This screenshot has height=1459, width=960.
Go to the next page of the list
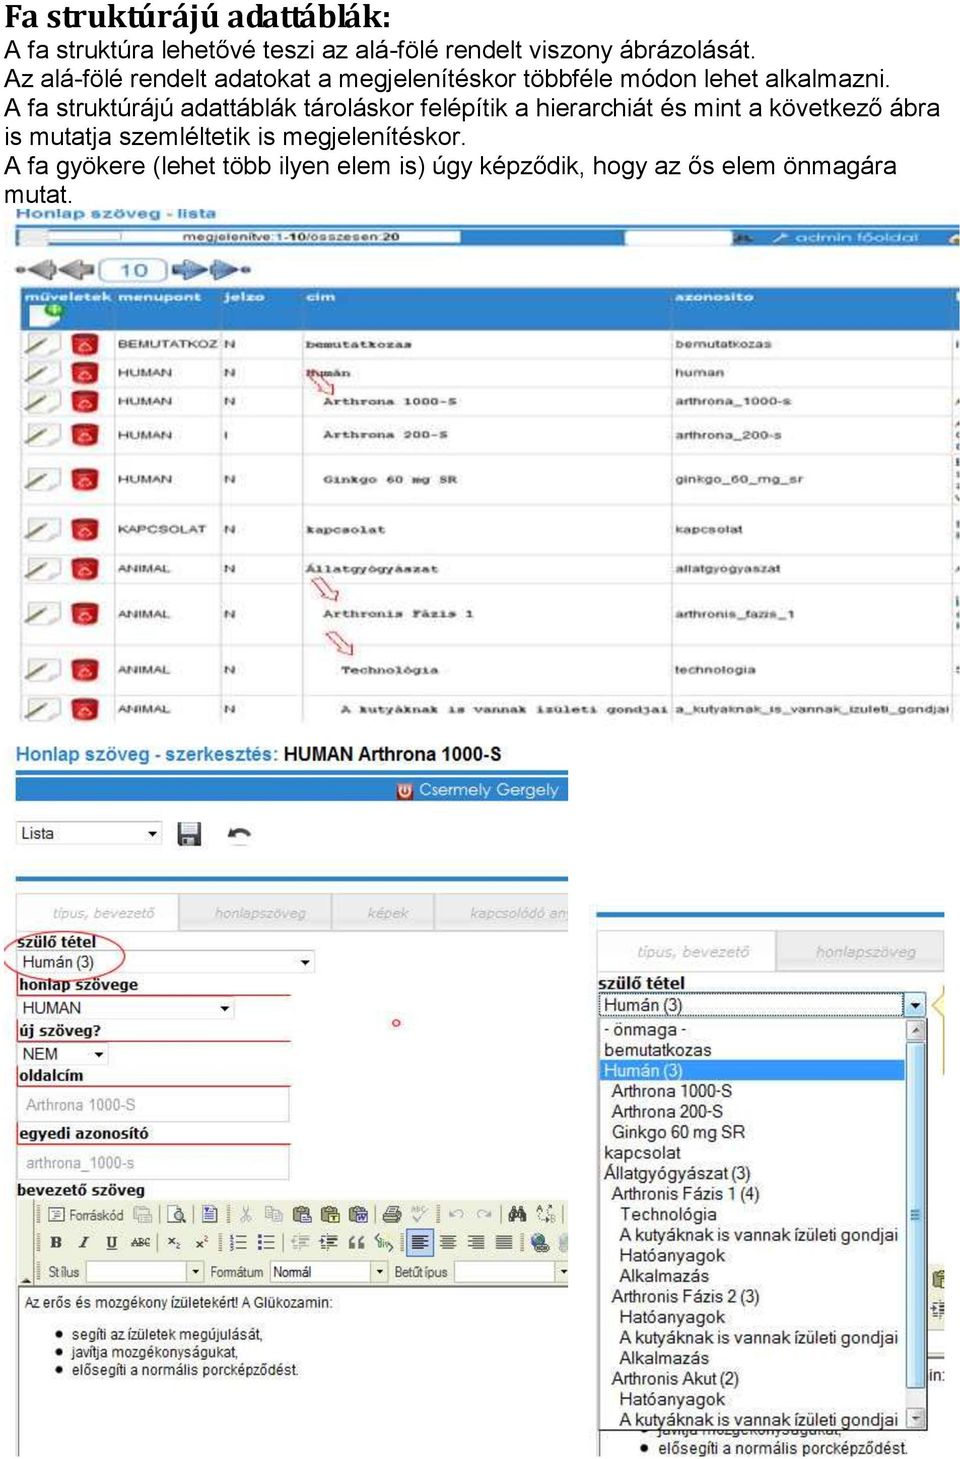189,269
